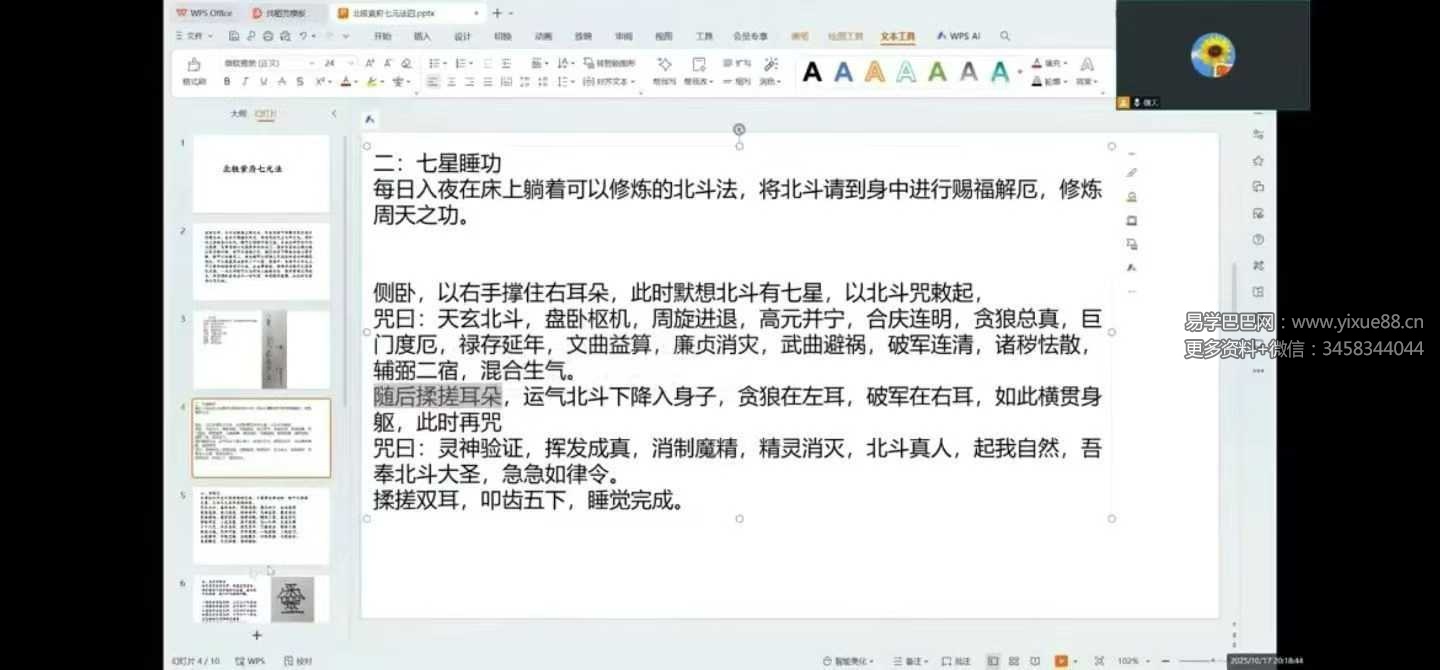Click the clear formatting eraser icon
This screenshot has width=1440, height=670.
407,63
